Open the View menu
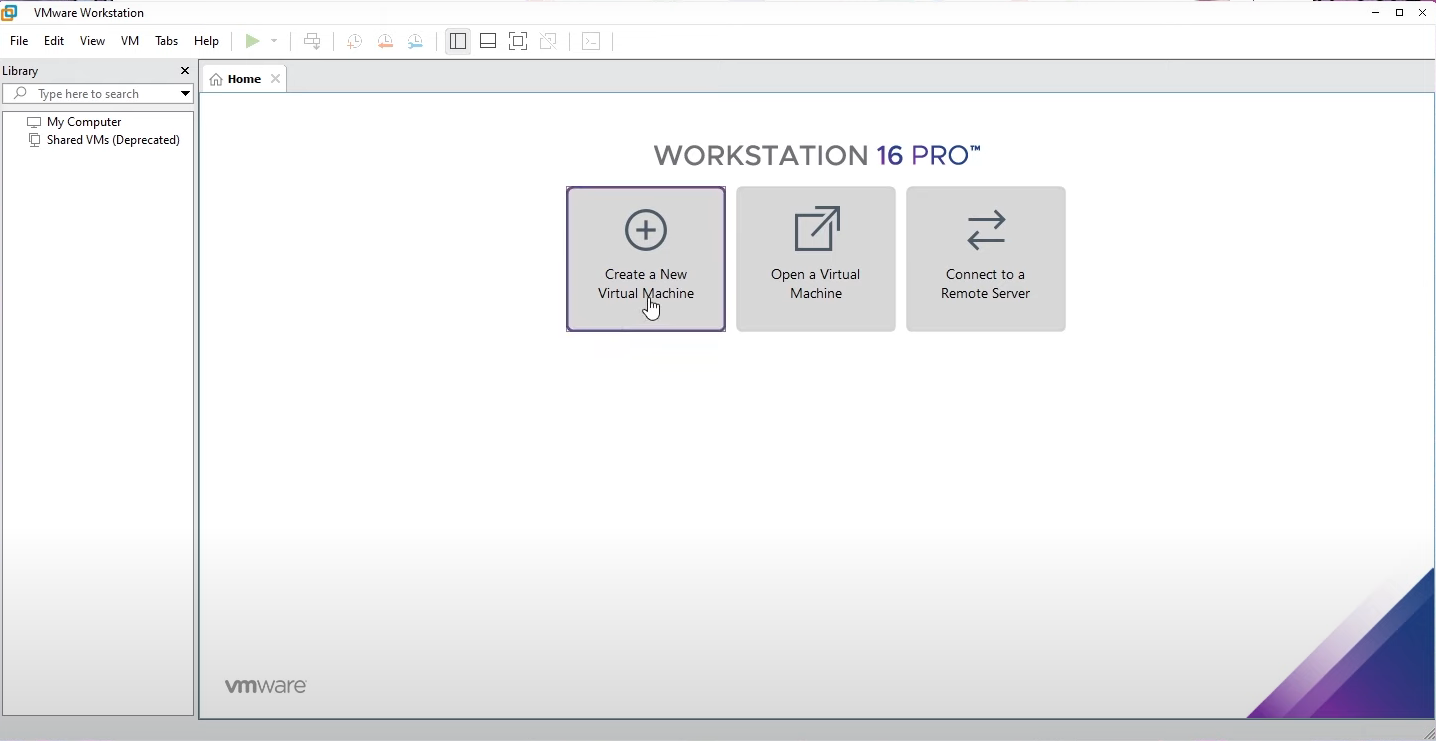The width and height of the screenshot is (1436, 741). click(93, 41)
